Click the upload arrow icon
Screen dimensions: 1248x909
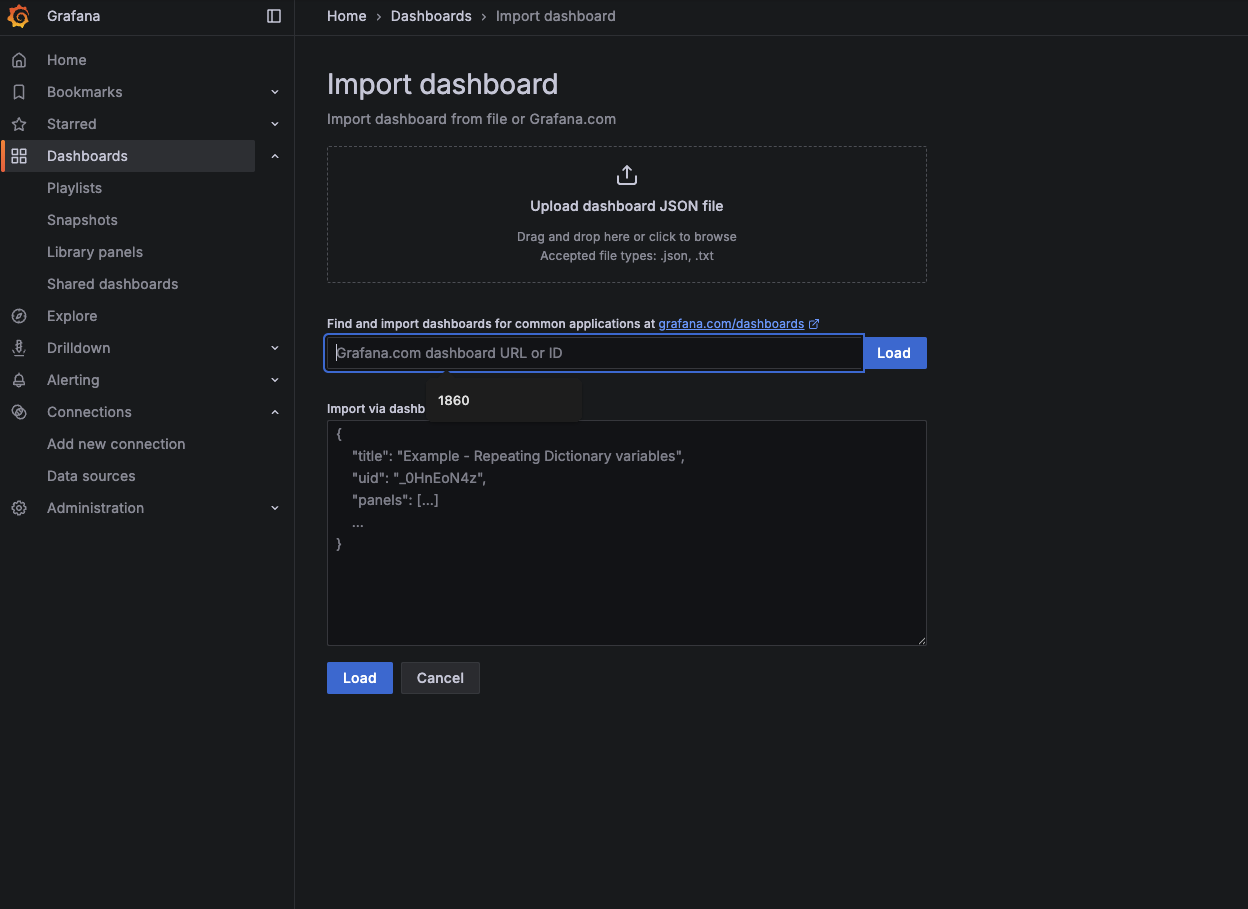pos(627,175)
